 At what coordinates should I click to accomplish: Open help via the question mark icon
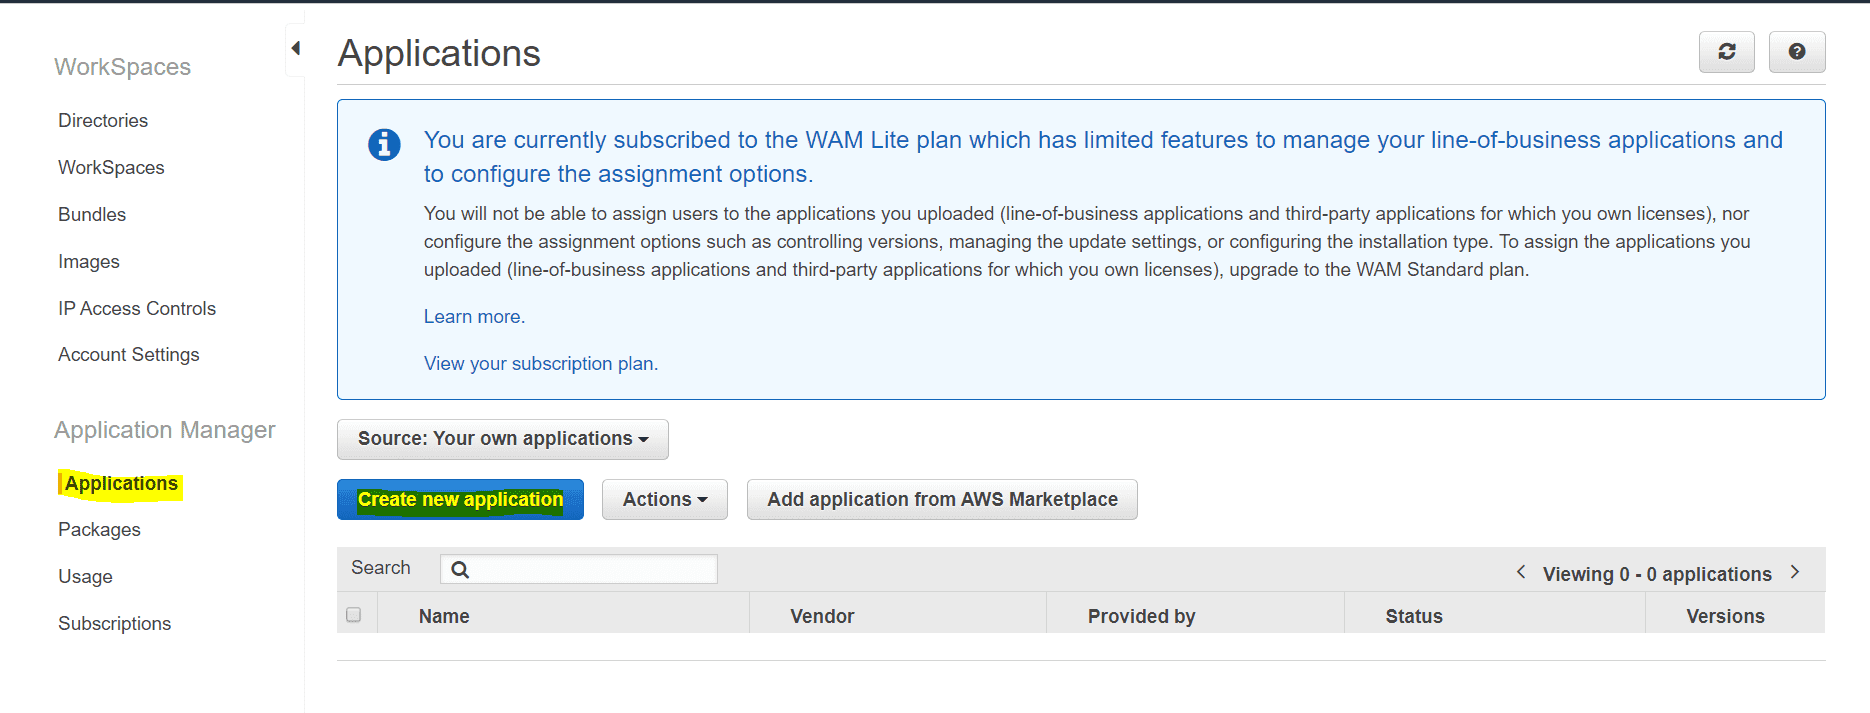click(x=1796, y=52)
